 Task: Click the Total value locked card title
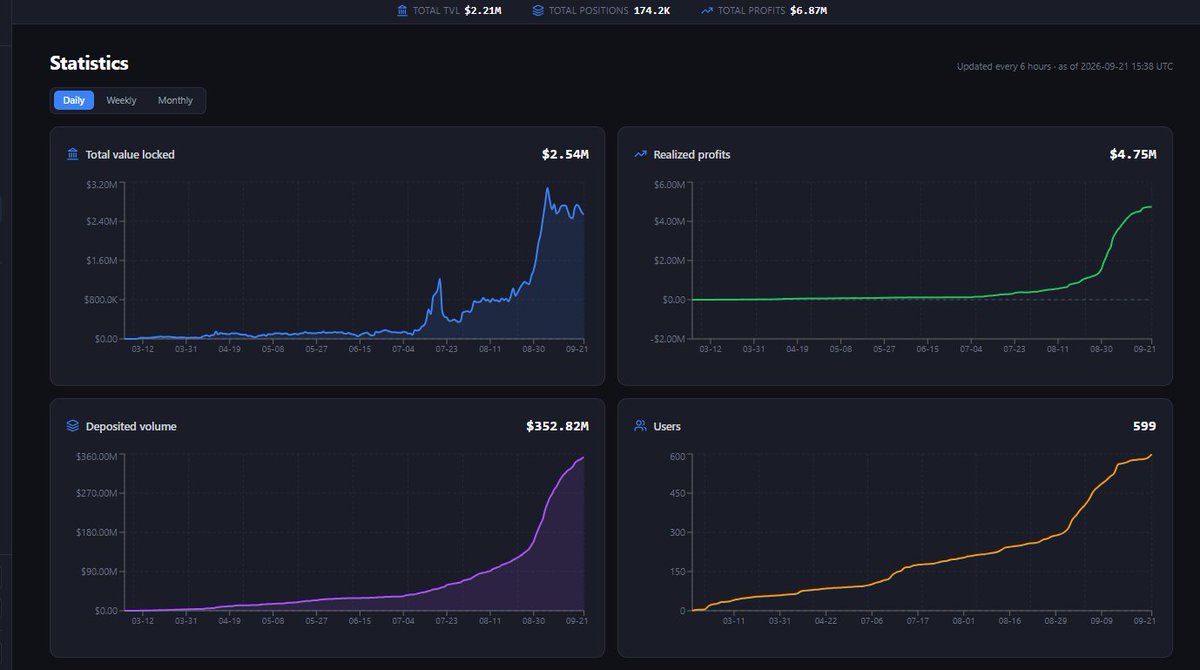click(x=130, y=155)
